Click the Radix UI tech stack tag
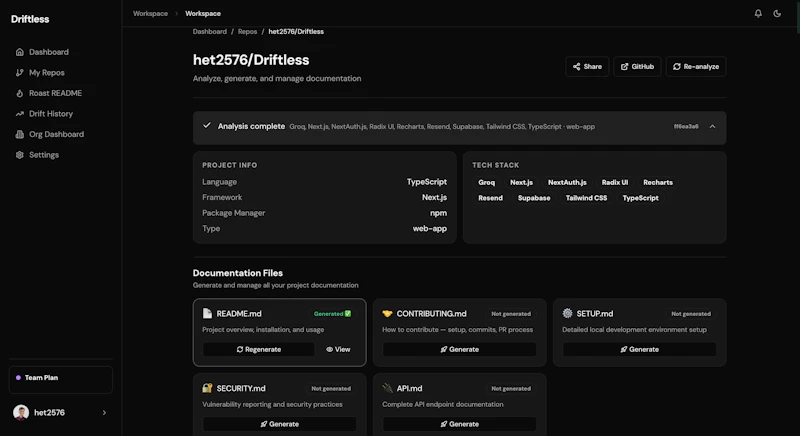 coord(615,182)
